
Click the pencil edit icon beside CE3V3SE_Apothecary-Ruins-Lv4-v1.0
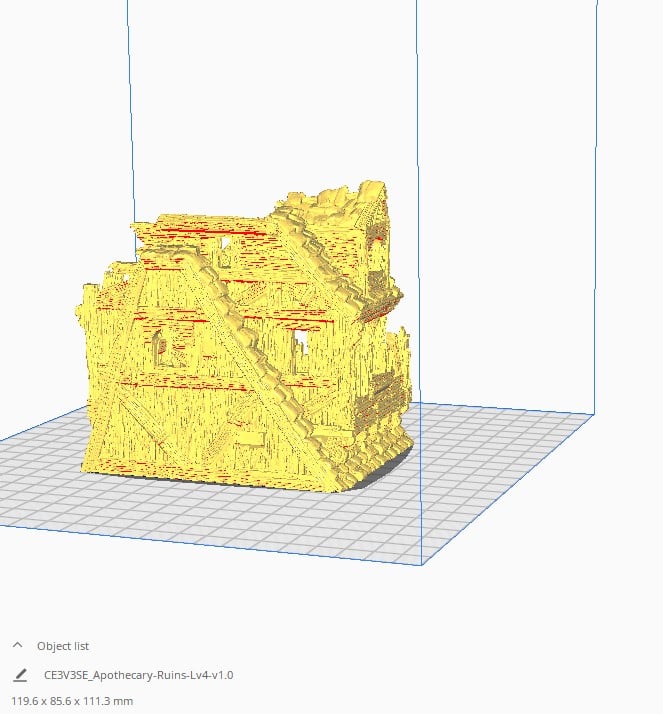point(20,675)
